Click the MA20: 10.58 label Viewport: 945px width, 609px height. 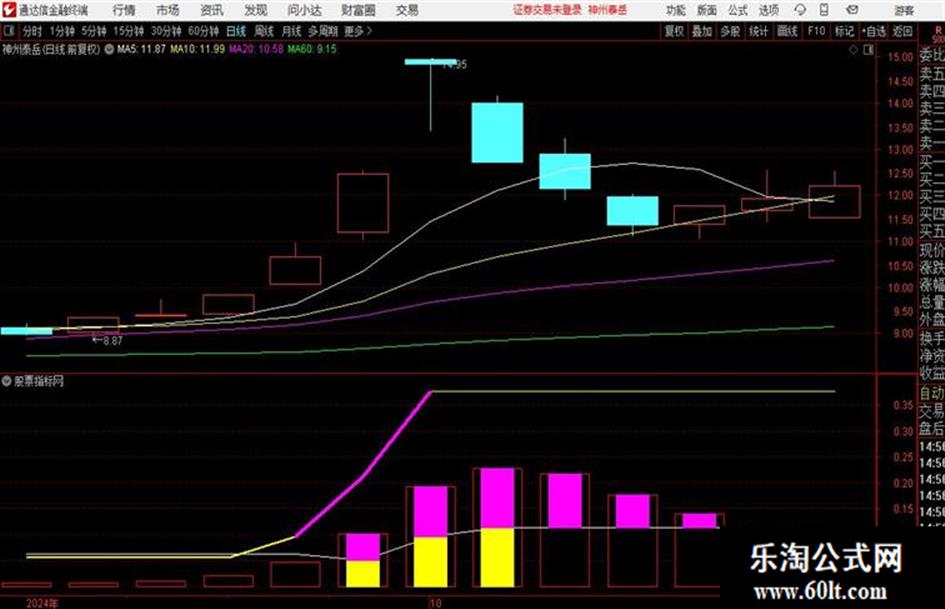coord(256,49)
